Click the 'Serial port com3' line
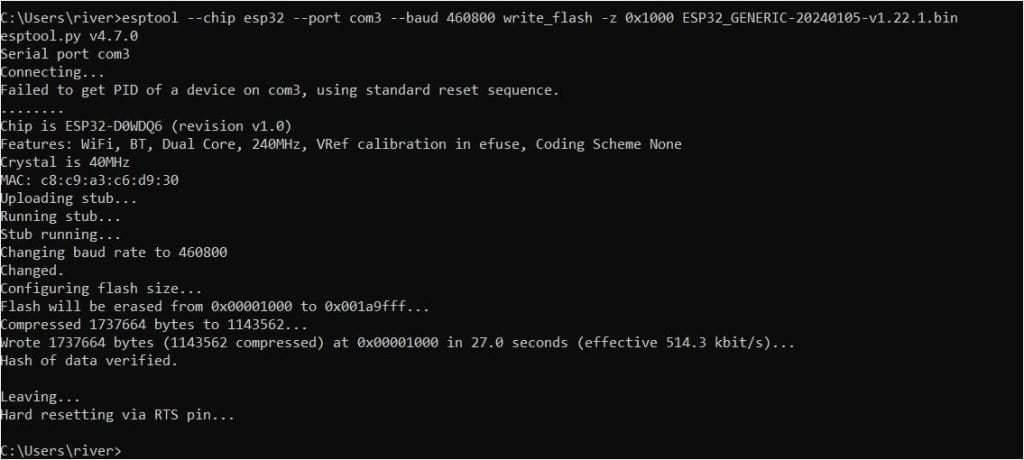 click(65, 55)
